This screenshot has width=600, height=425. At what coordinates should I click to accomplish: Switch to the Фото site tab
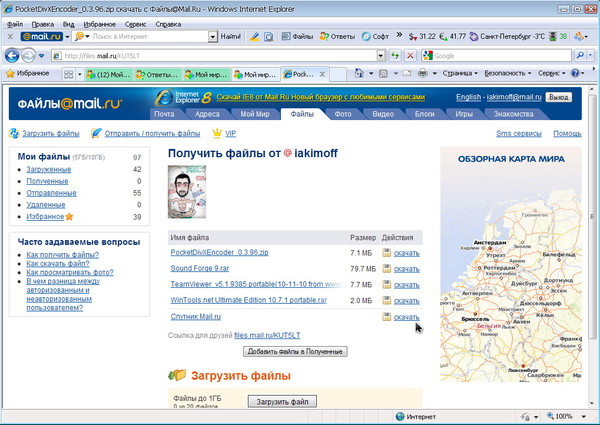pyautogui.click(x=343, y=114)
